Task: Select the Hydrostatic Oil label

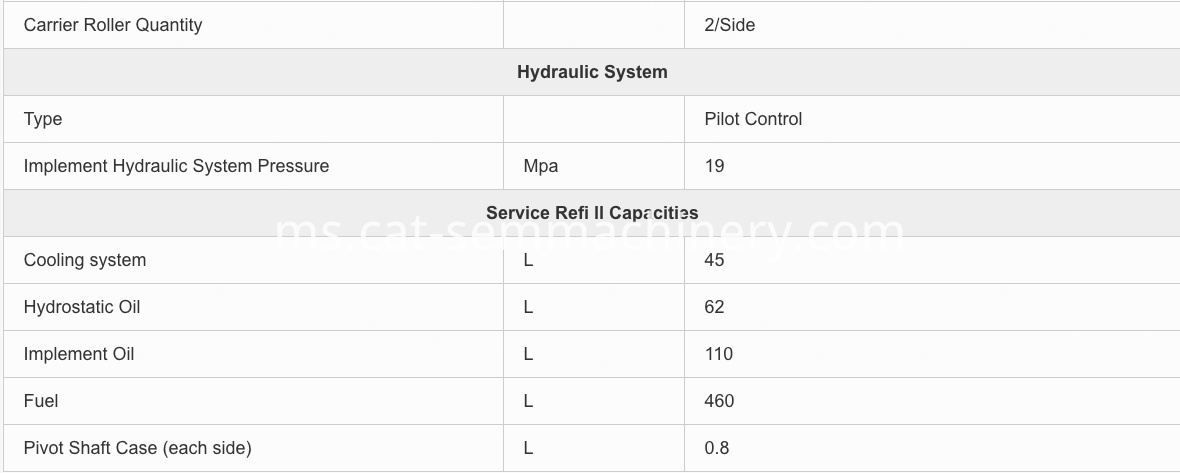Action: coord(82,307)
